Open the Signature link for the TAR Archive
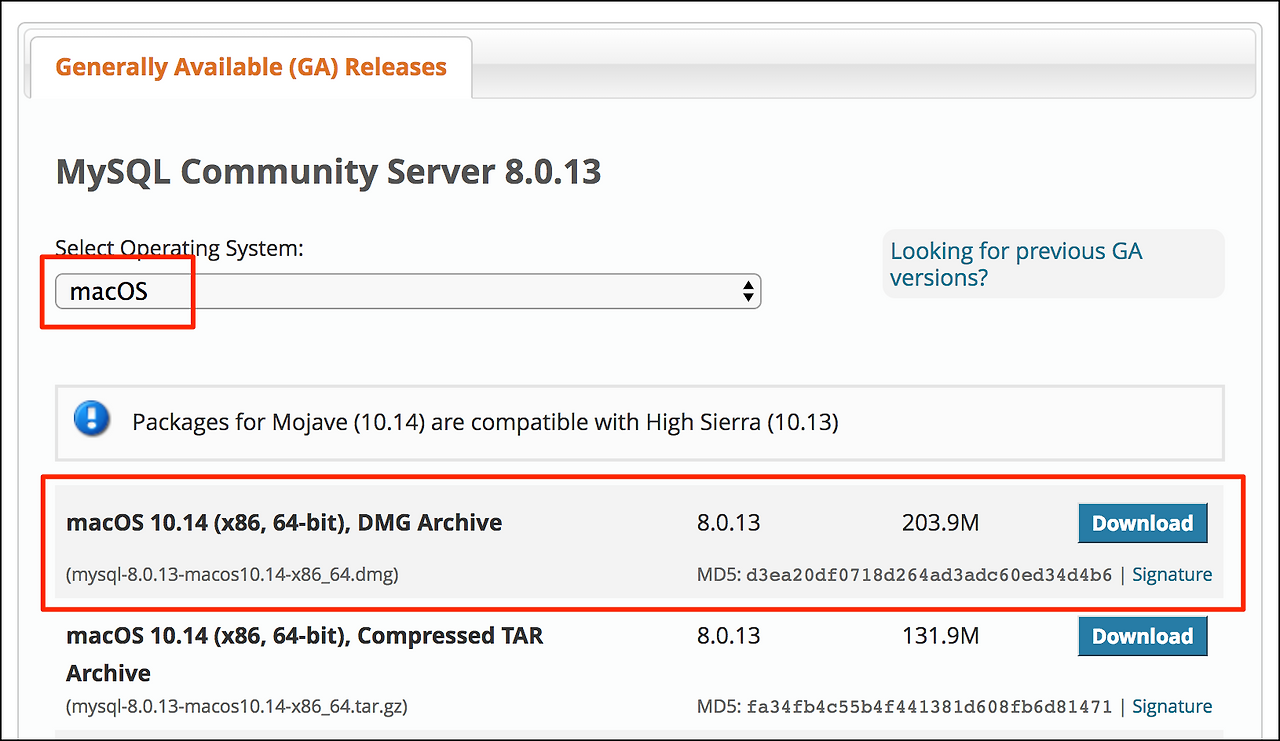 (x=1172, y=706)
